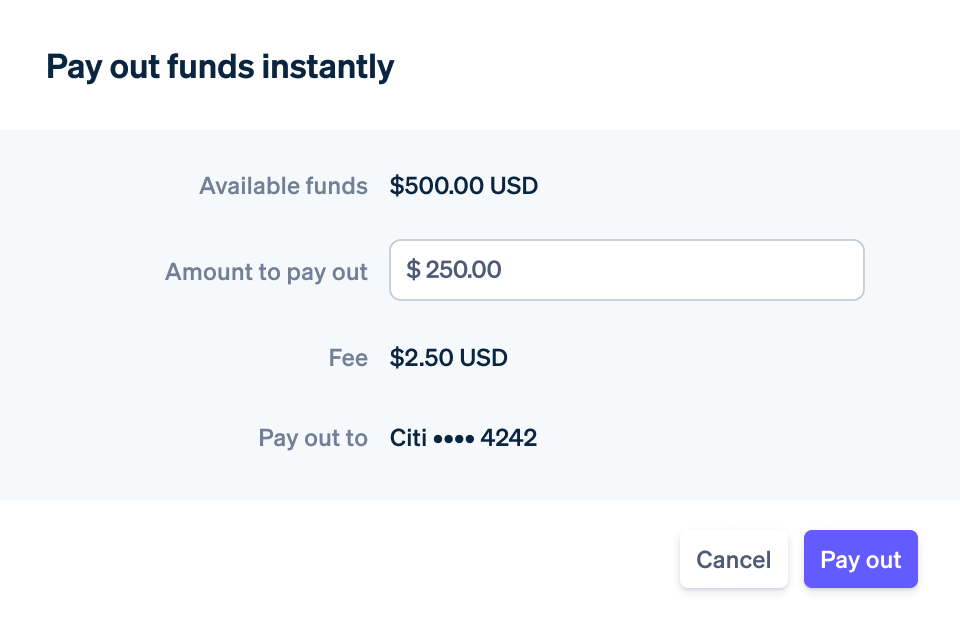Viewport: 960px width, 620px height.
Task: Click the purple Pay out button
Action: [x=860, y=559]
